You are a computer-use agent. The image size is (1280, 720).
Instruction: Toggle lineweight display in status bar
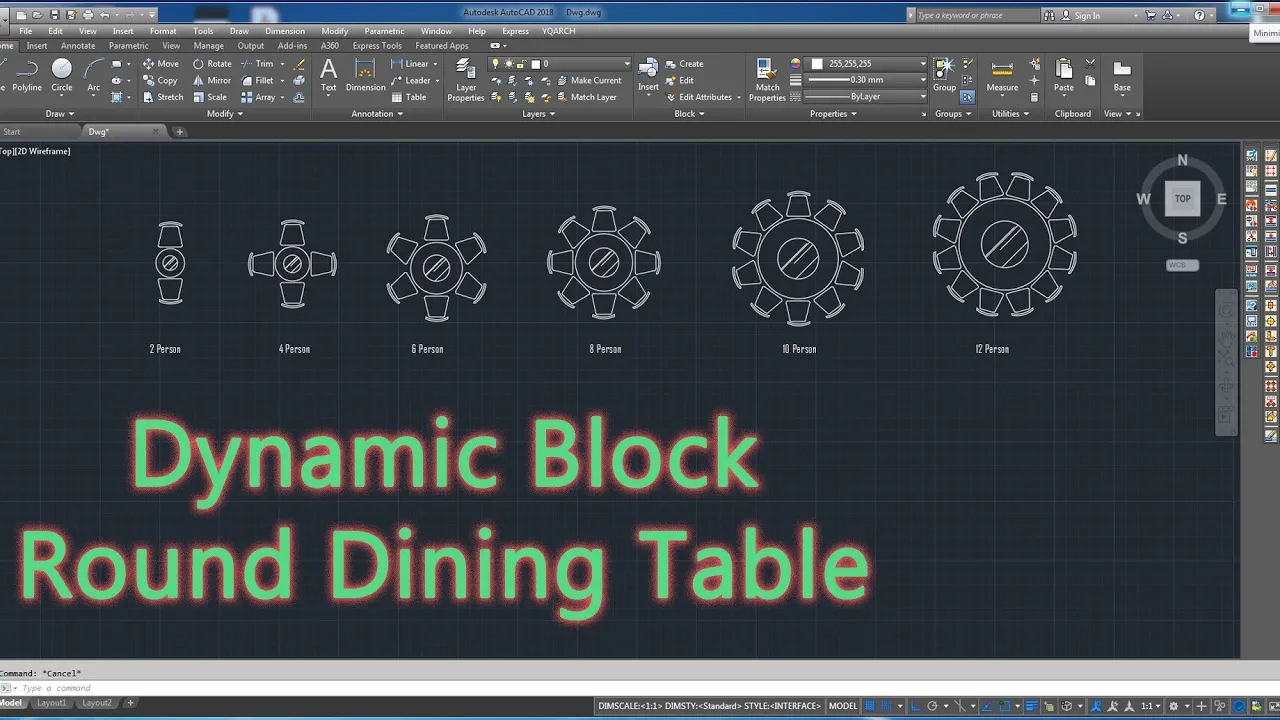tap(1032, 706)
